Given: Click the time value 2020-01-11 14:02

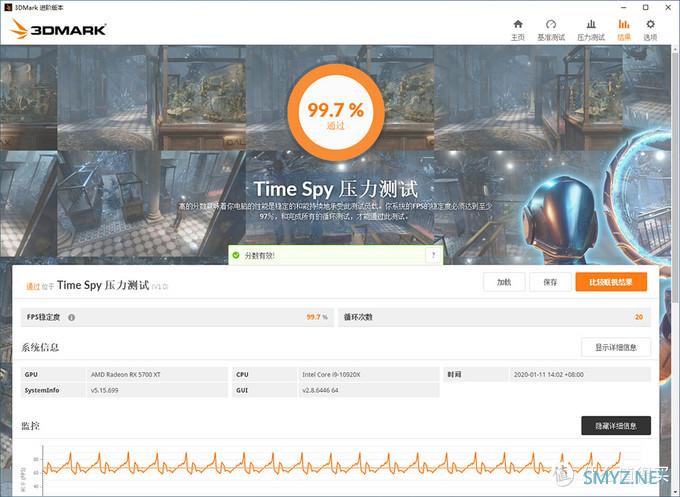Looking at the screenshot, I should click(x=549, y=374).
